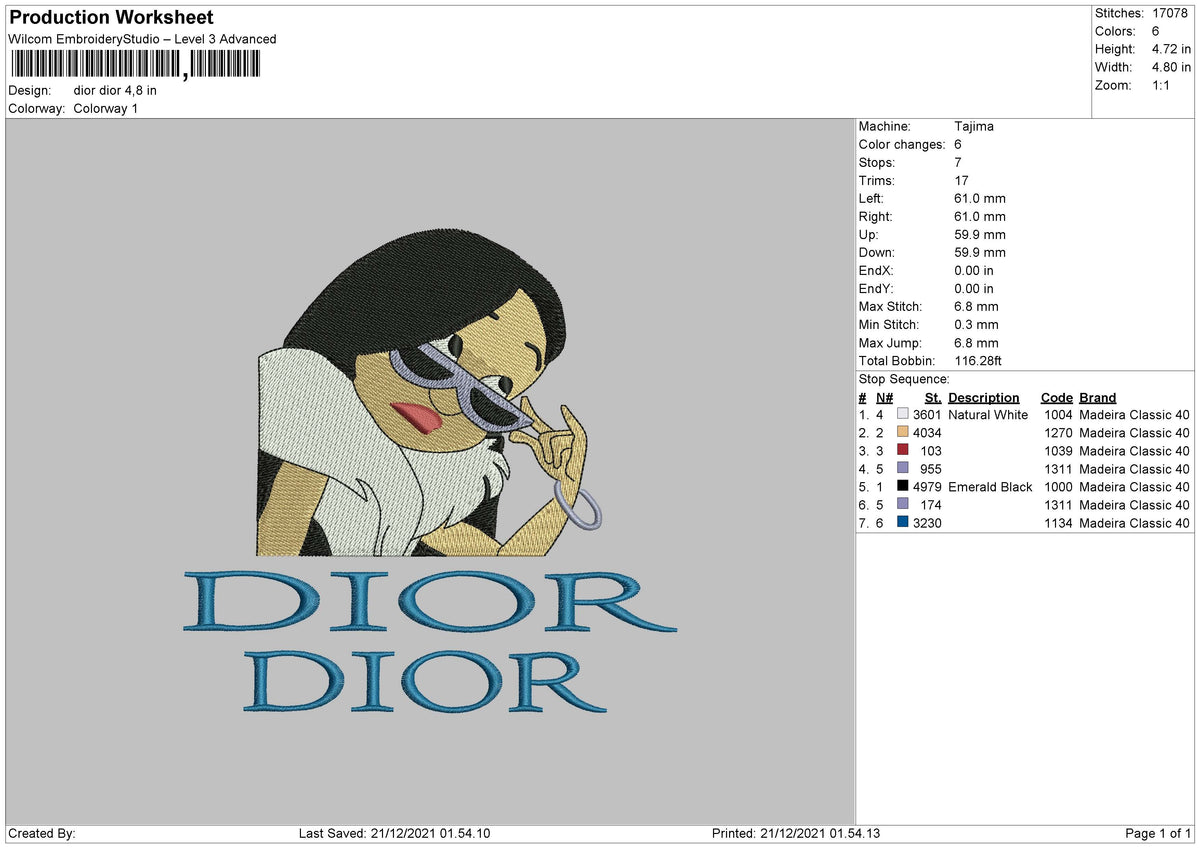Viewport: 1200px width, 848px height.
Task: Click the Stops value 7
Action: (958, 163)
